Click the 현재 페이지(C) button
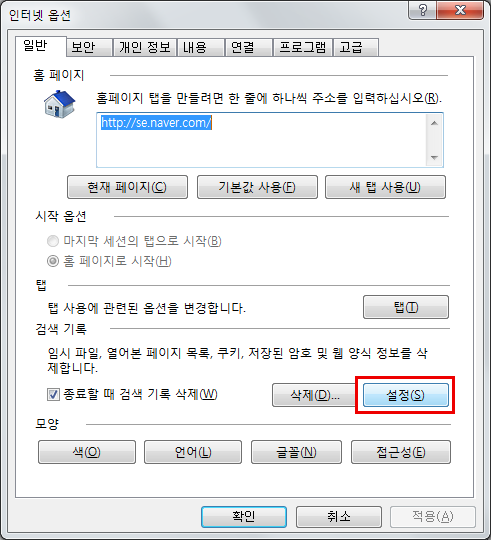The width and height of the screenshot is (491, 540). pyautogui.click(x=127, y=187)
